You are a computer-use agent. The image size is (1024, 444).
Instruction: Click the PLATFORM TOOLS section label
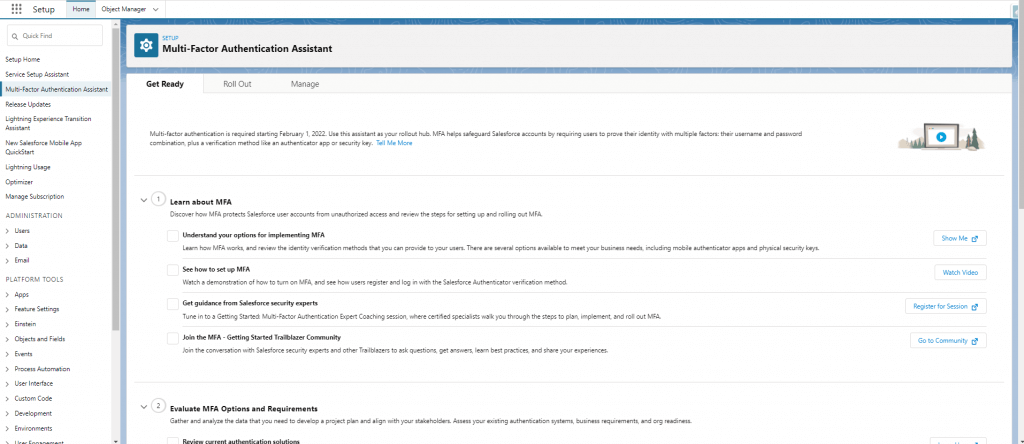[x=35, y=279]
